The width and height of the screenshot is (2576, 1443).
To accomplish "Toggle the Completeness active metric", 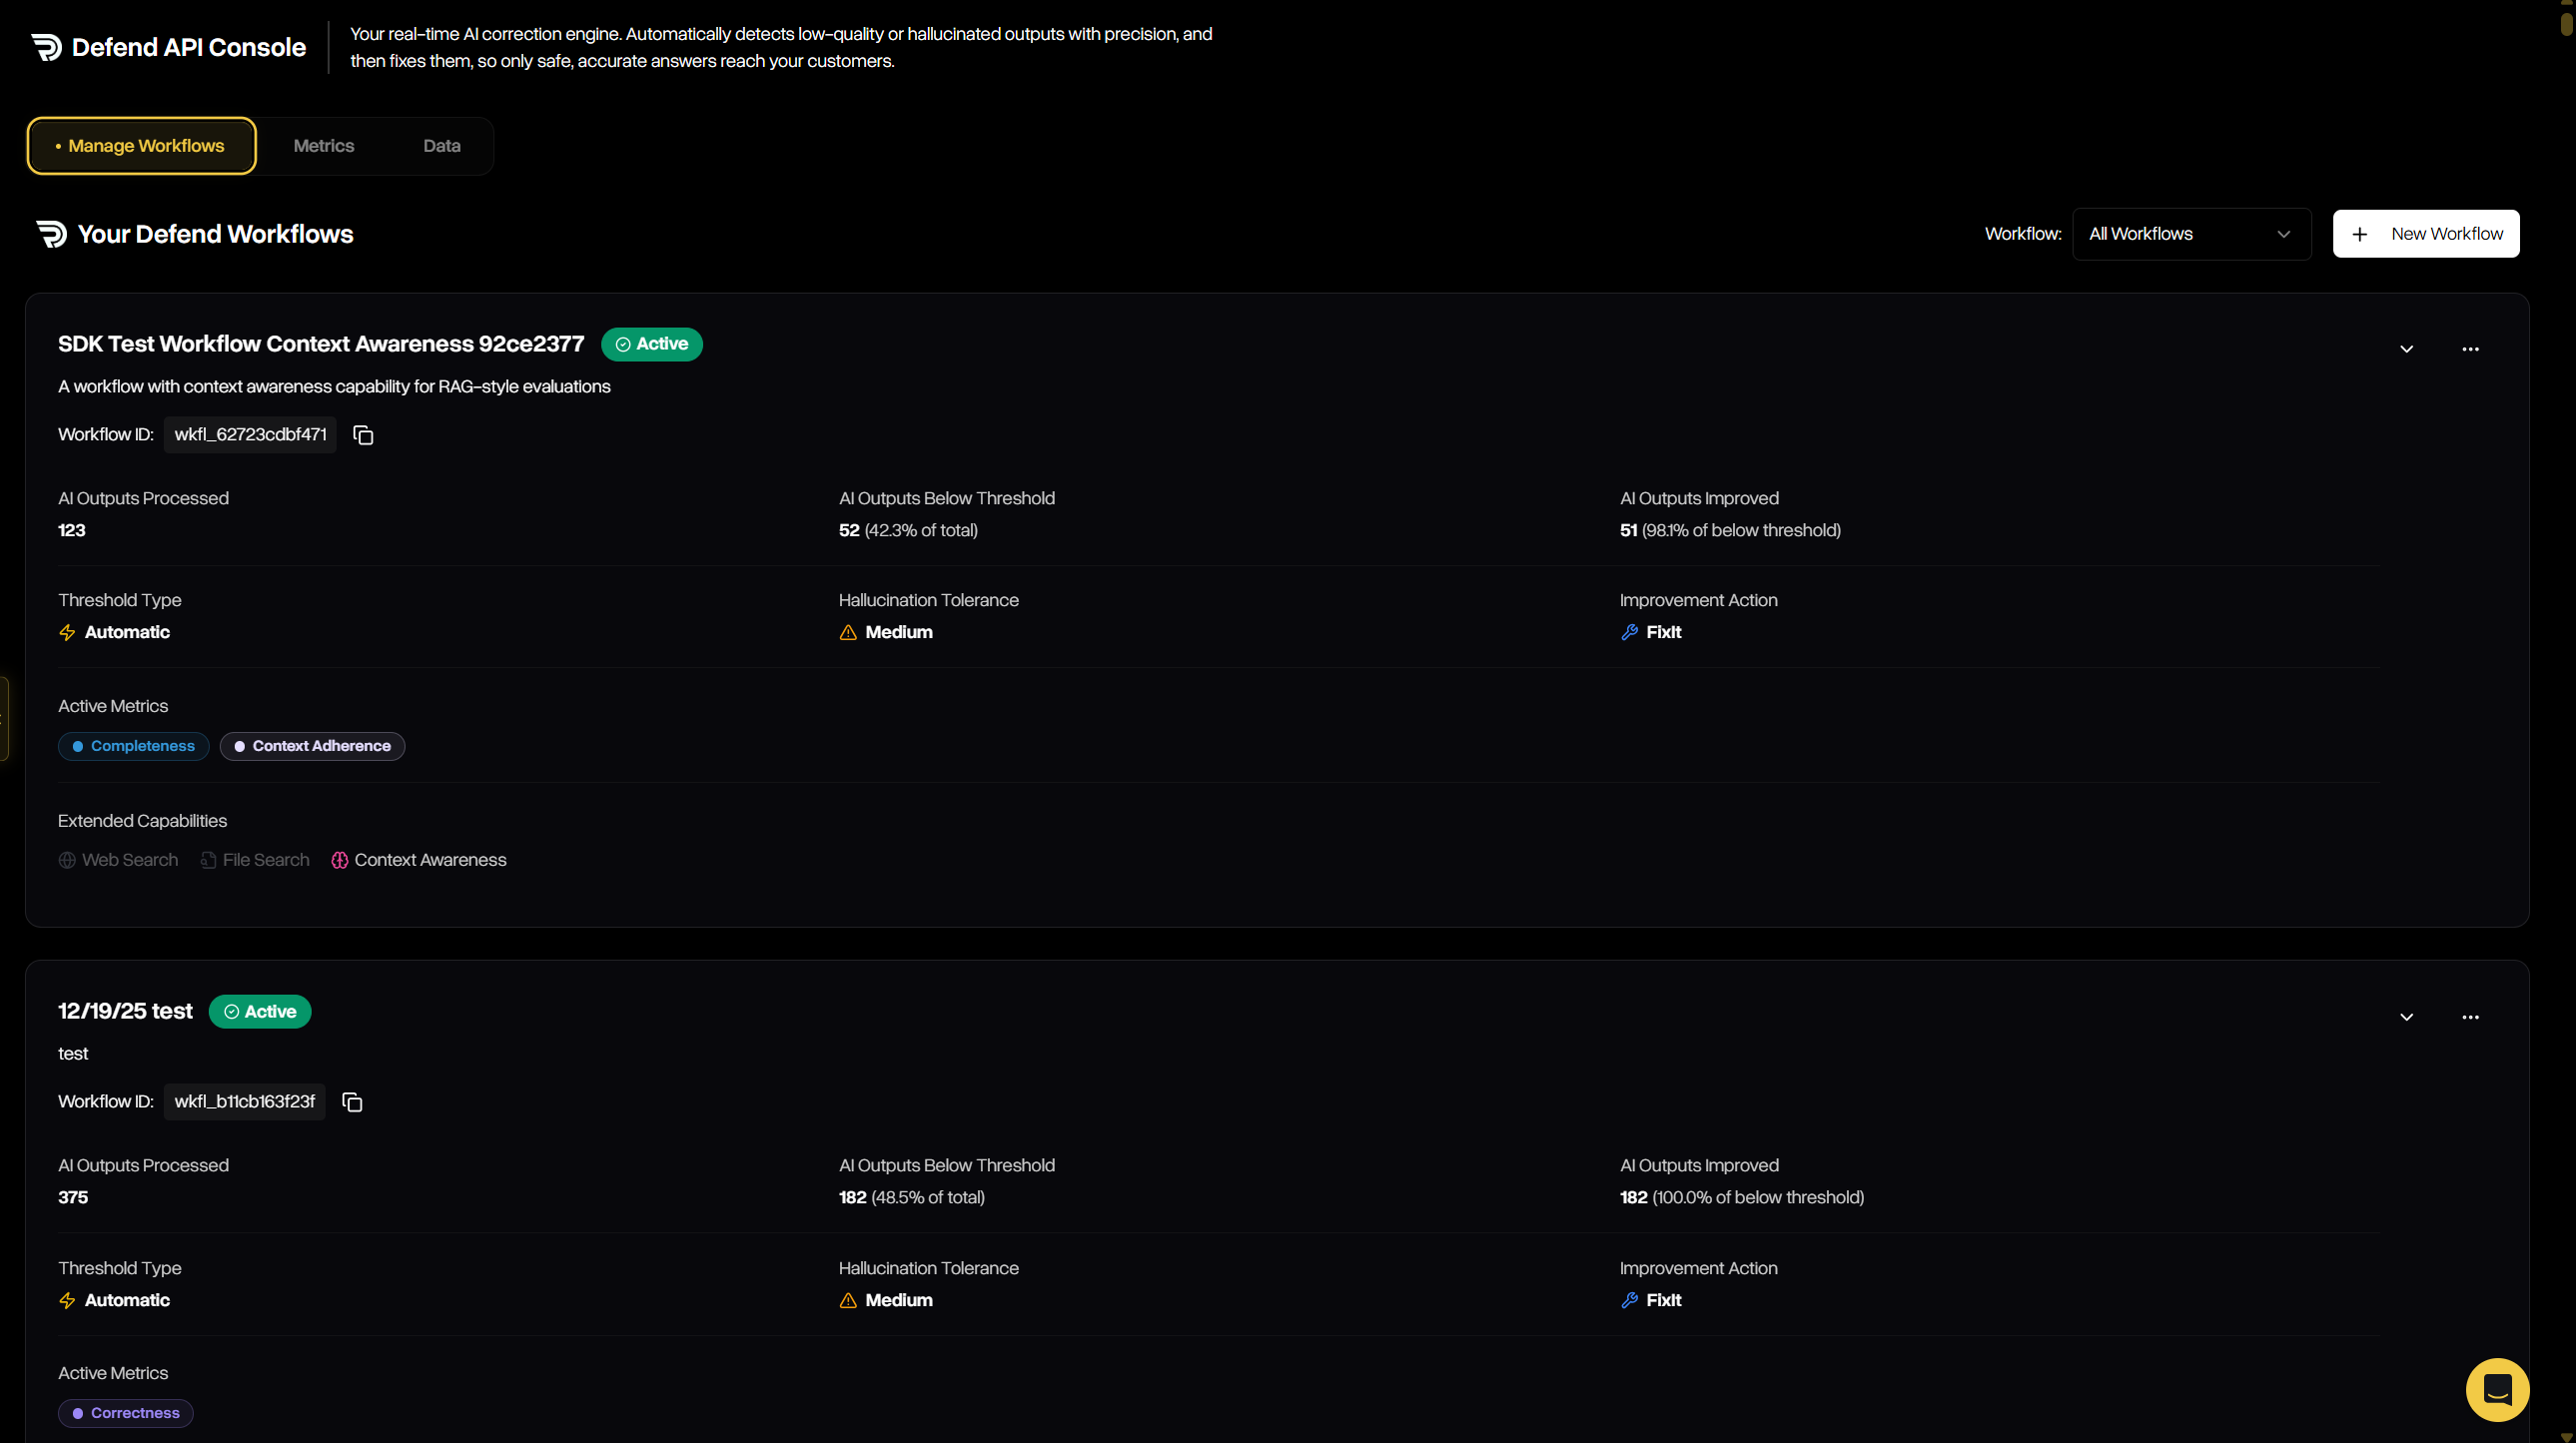I will coord(133,745).
